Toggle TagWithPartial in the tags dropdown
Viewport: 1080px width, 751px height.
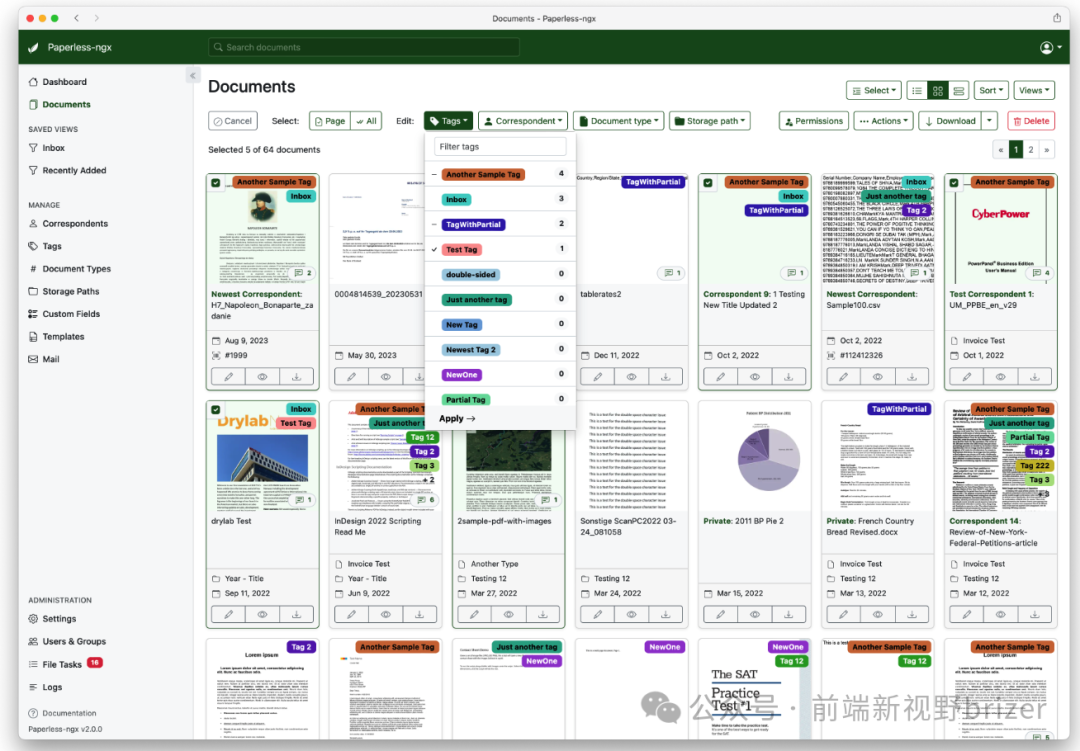pos(500,224)
